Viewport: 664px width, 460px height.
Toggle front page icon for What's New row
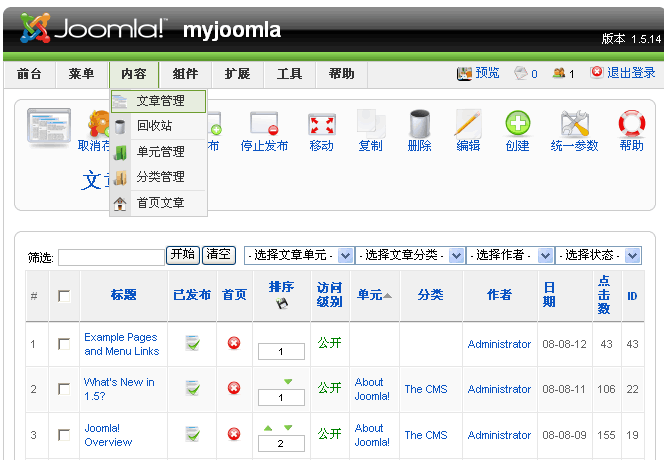click(234, 388)
